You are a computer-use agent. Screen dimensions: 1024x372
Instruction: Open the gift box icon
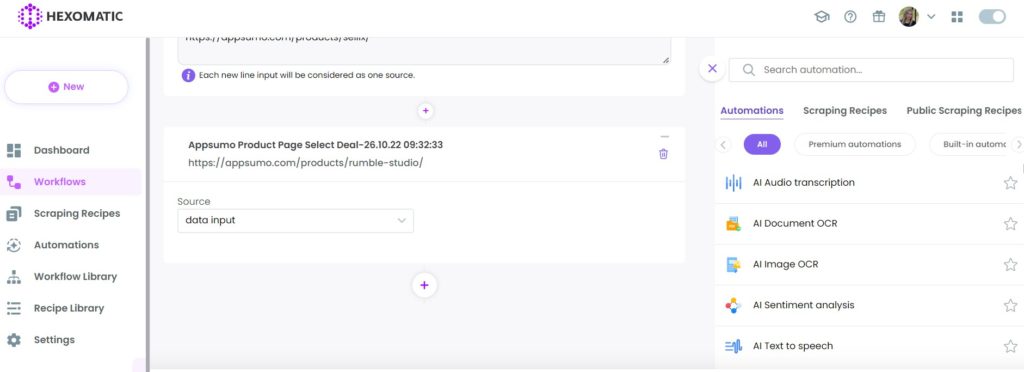click(x=879, y=17)
